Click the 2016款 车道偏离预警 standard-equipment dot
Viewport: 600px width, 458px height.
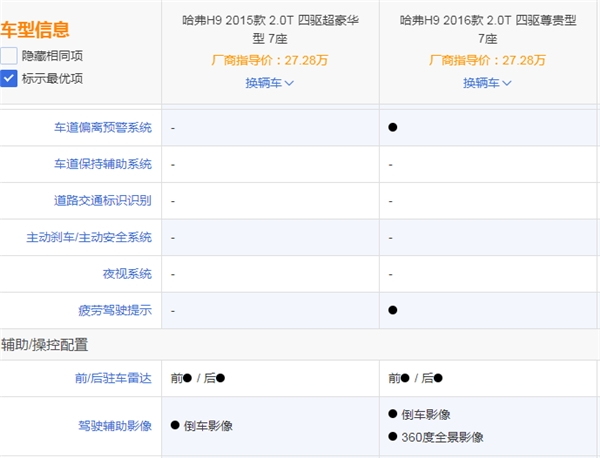pyautogui.click(x=393, y=128)
